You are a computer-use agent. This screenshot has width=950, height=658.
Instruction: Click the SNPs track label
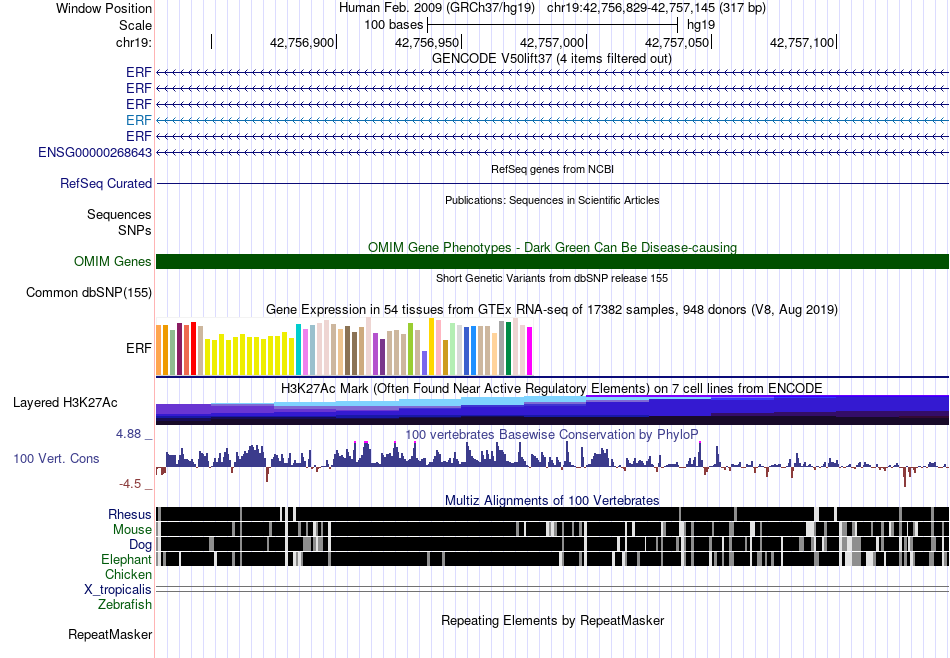[135, 230]
